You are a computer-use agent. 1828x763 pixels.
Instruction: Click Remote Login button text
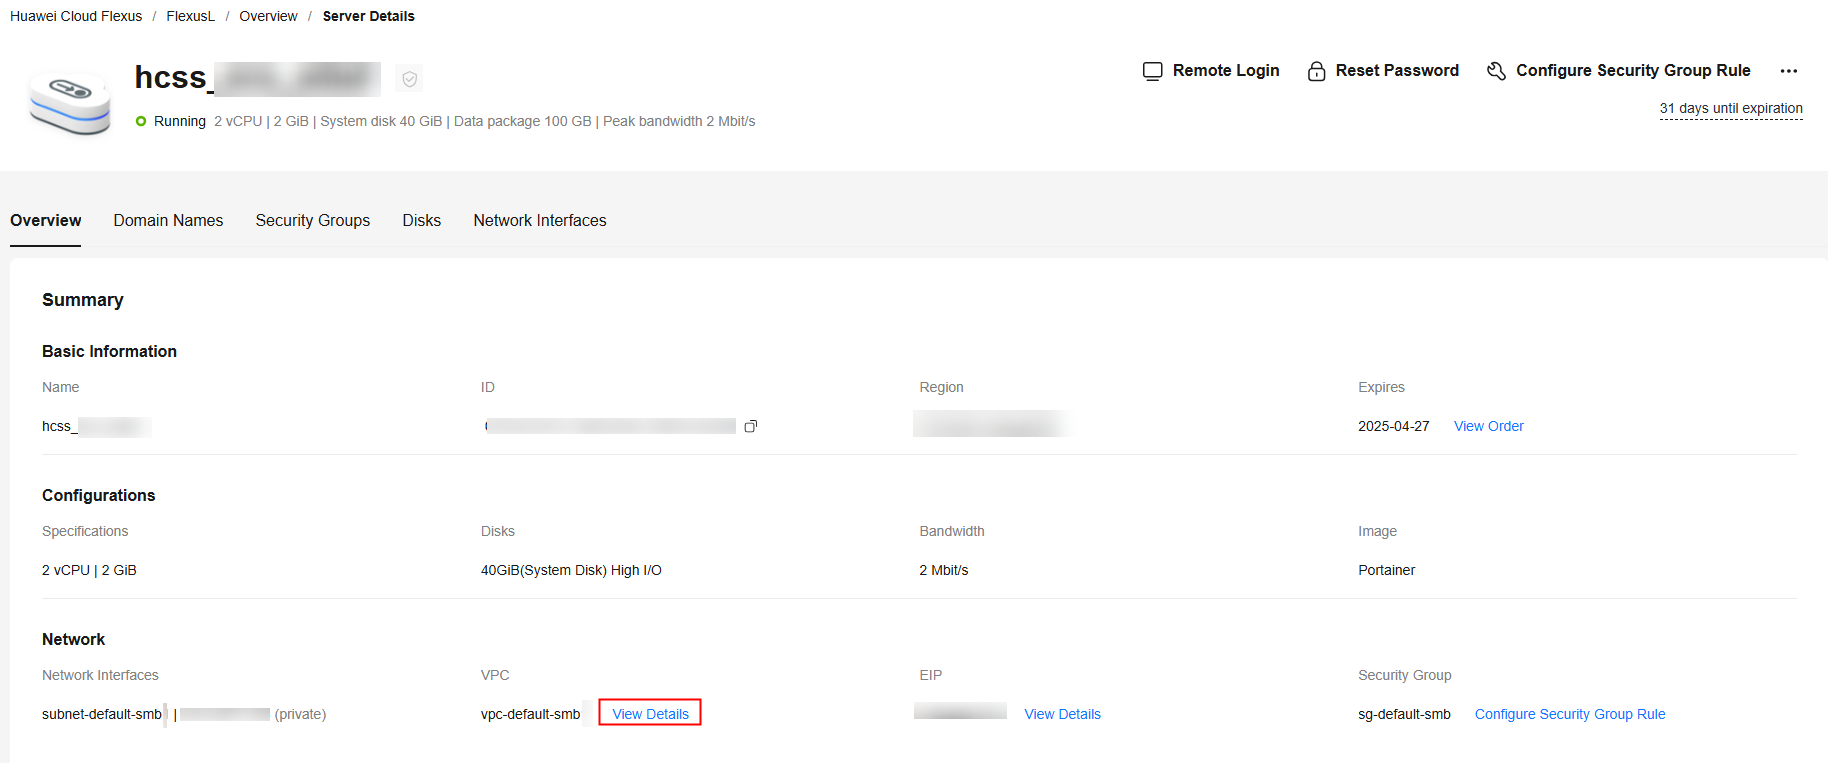point(1226,71)
